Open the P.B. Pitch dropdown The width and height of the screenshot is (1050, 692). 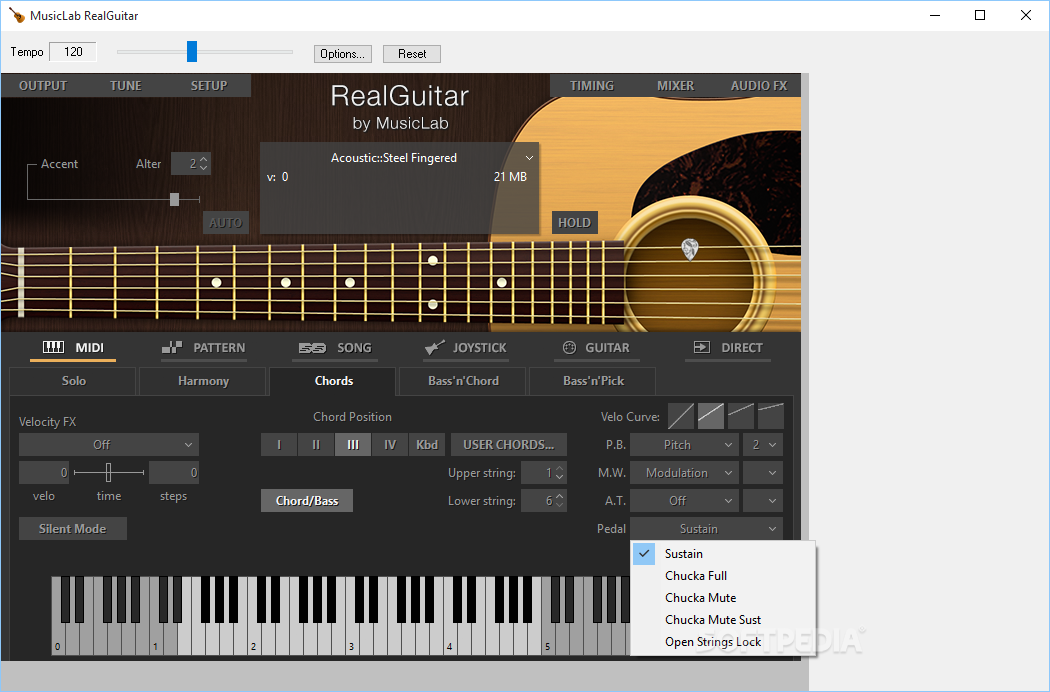pos(684,445)
